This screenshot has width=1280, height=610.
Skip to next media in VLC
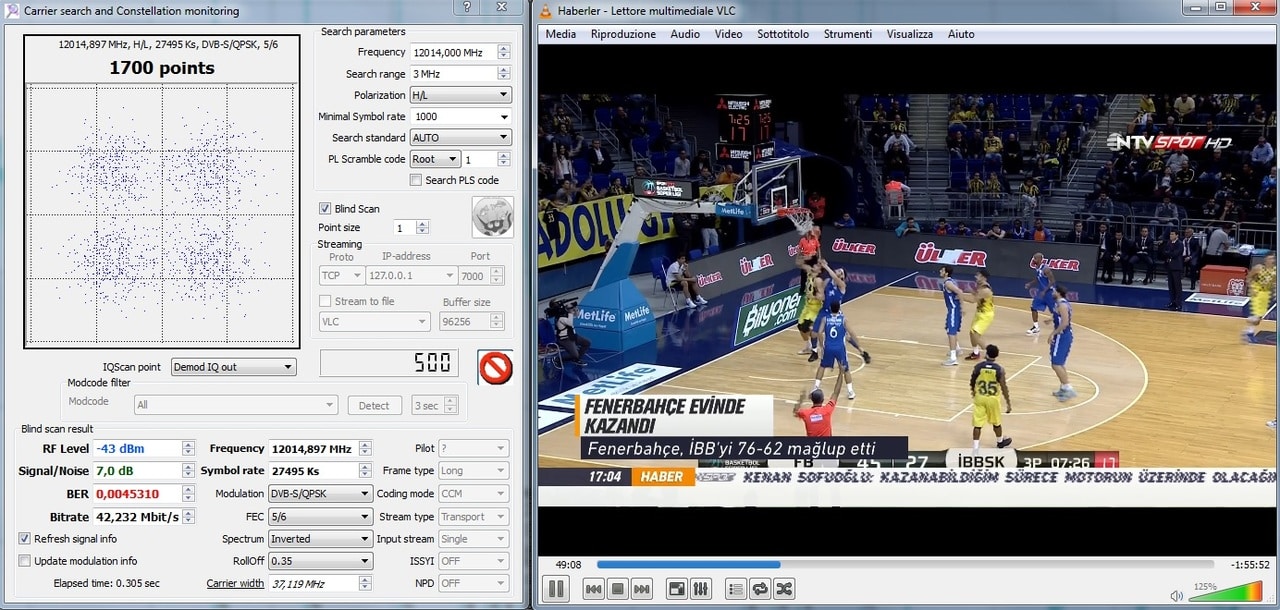tap(642, 589)
